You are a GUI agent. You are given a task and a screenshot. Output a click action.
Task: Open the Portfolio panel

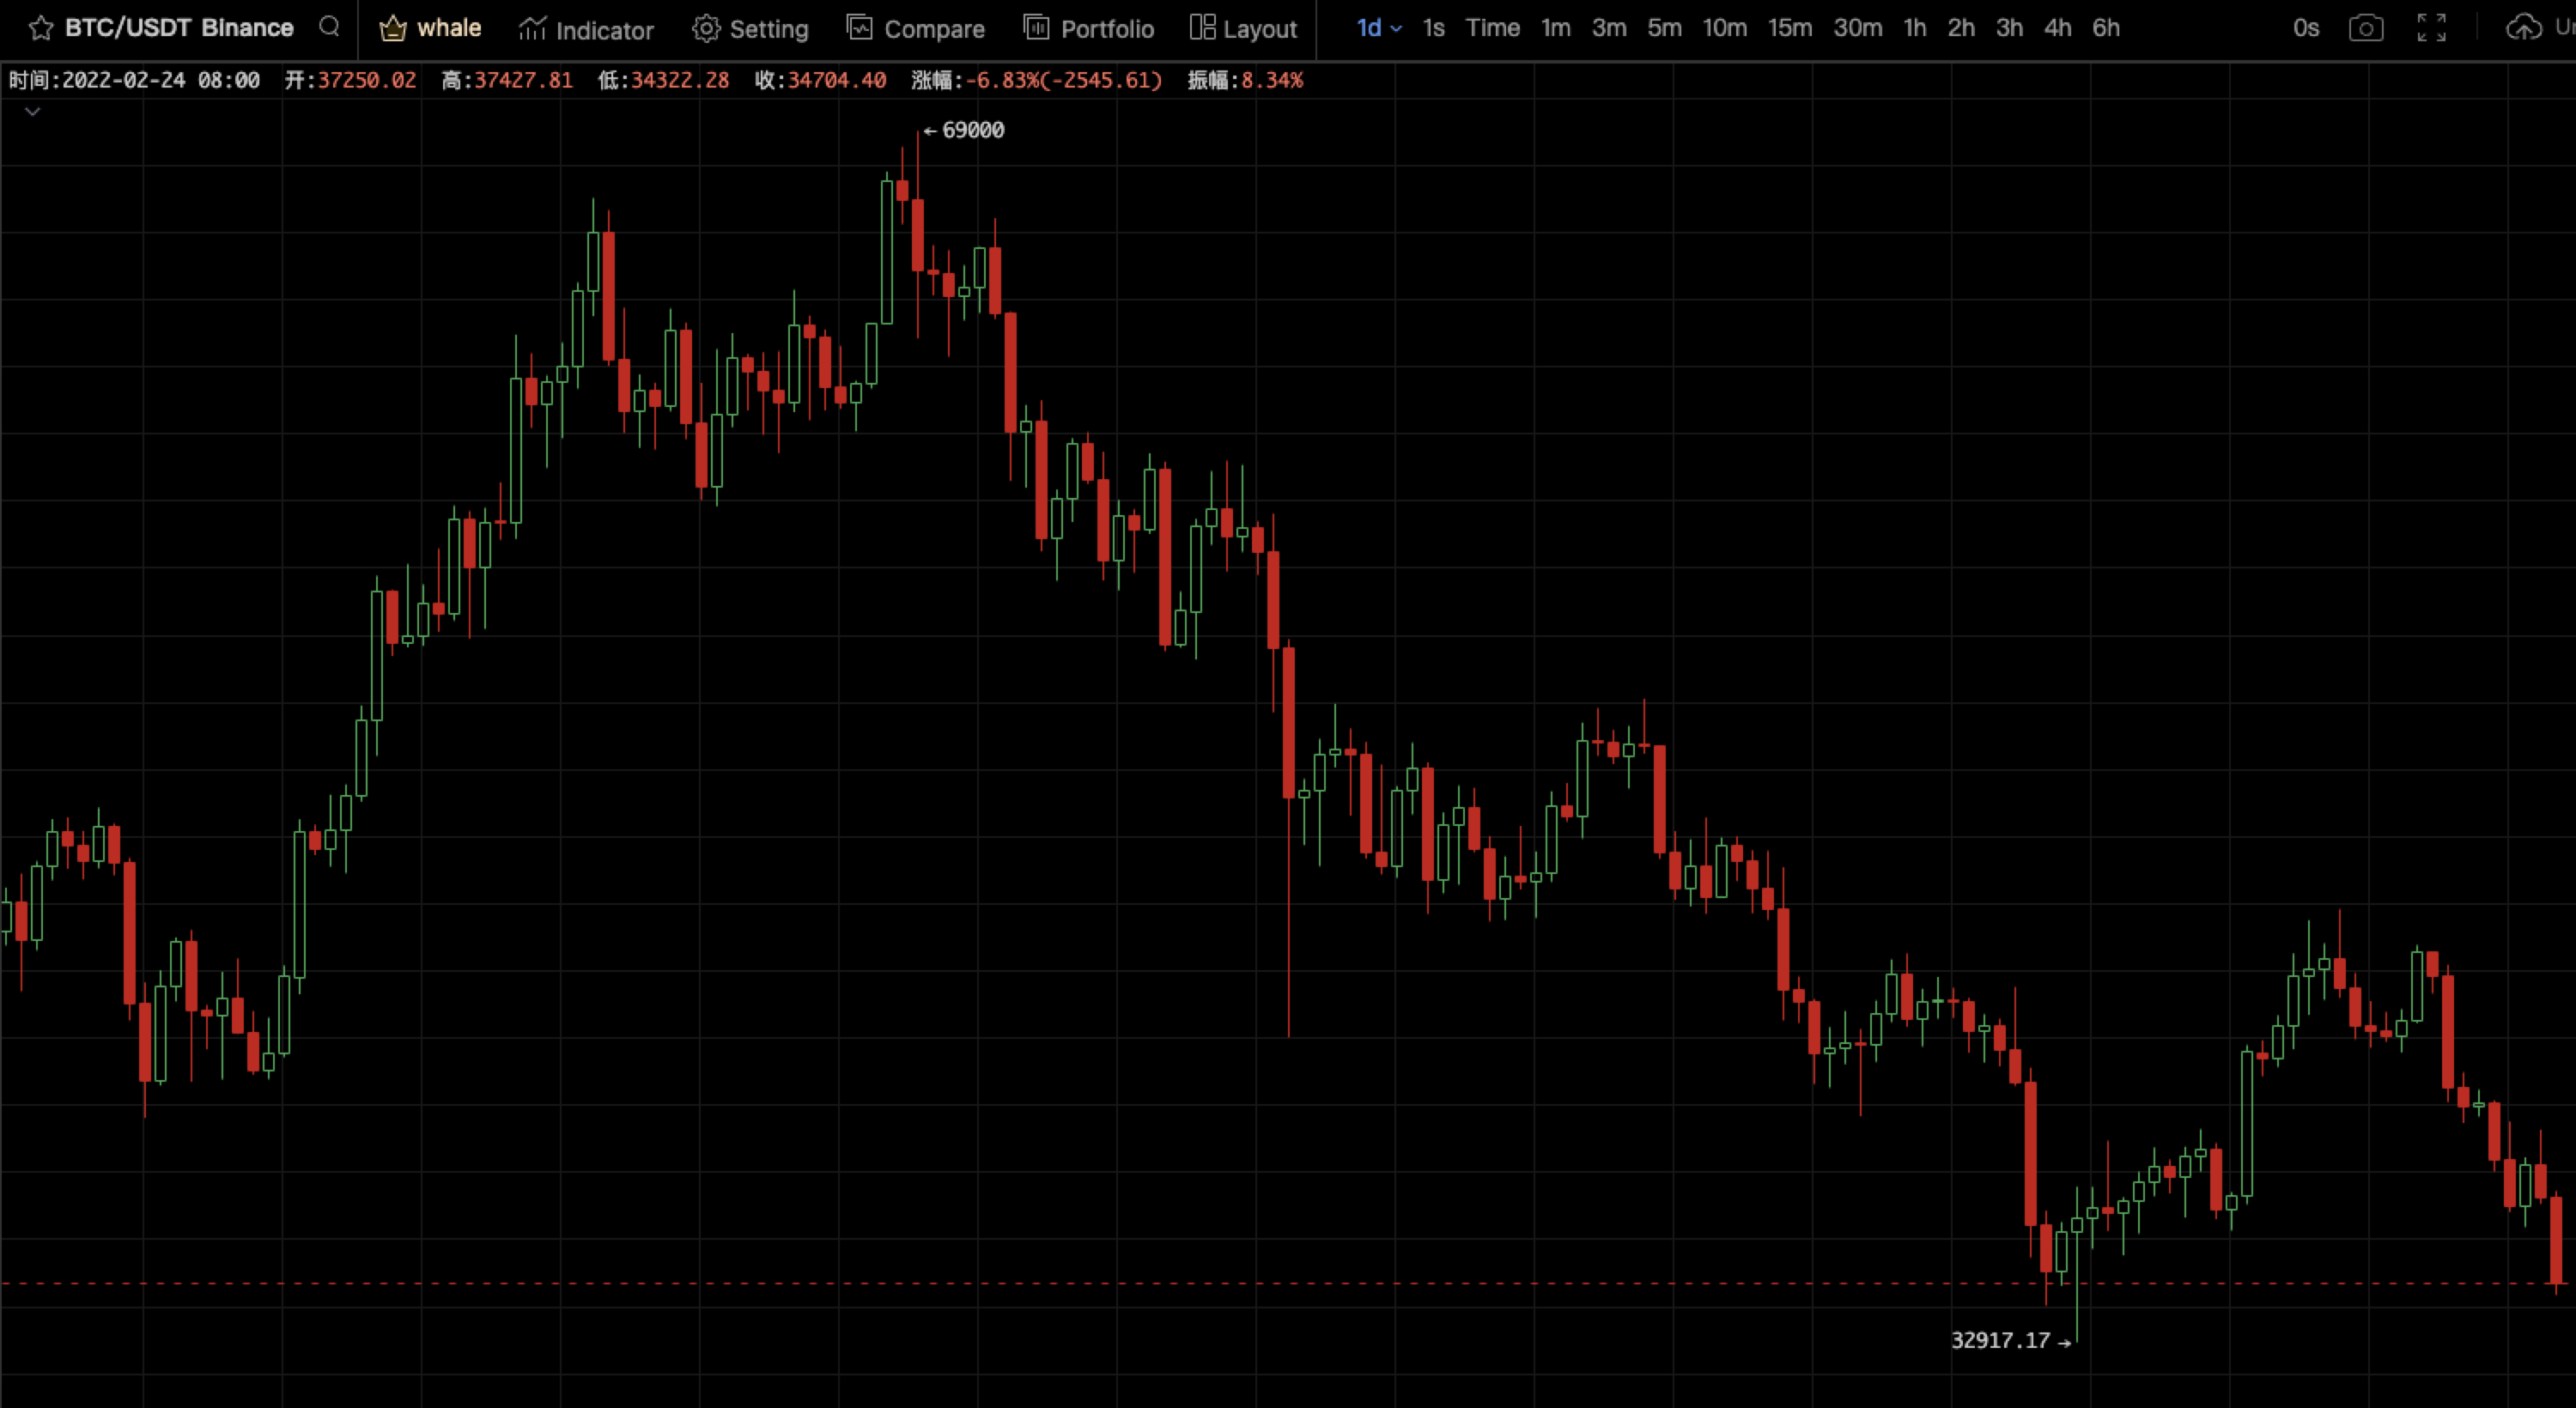1088,29
